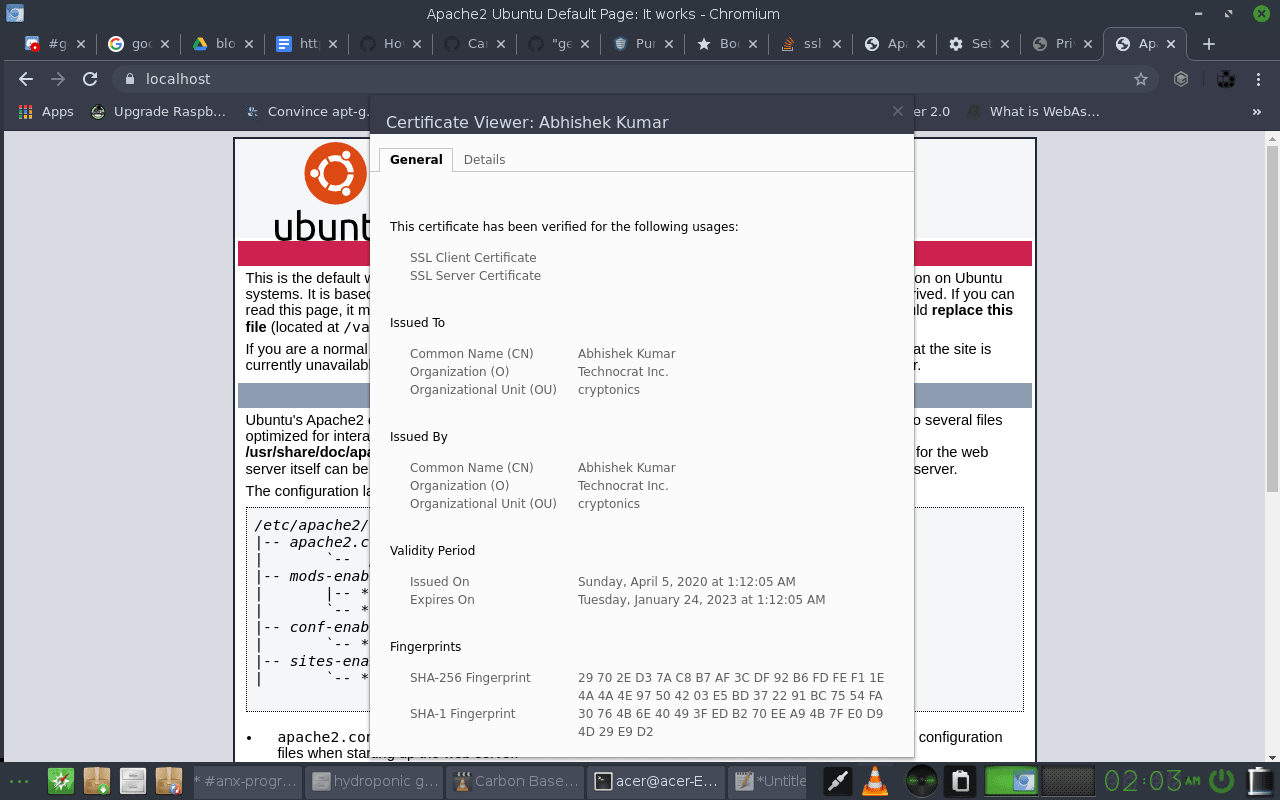The image size is (1280, 800).
Task: Click SHA-1 fingerprint value
Action: [x=731, y=723]
